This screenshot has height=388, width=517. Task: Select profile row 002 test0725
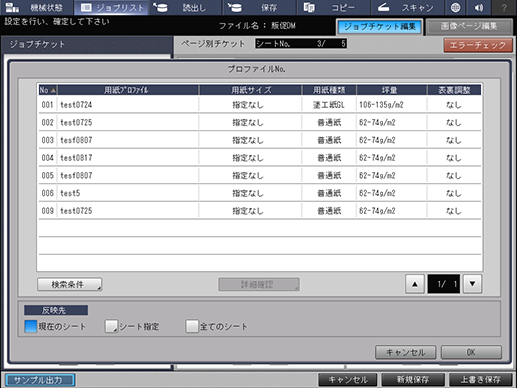[x=260, y=122]
